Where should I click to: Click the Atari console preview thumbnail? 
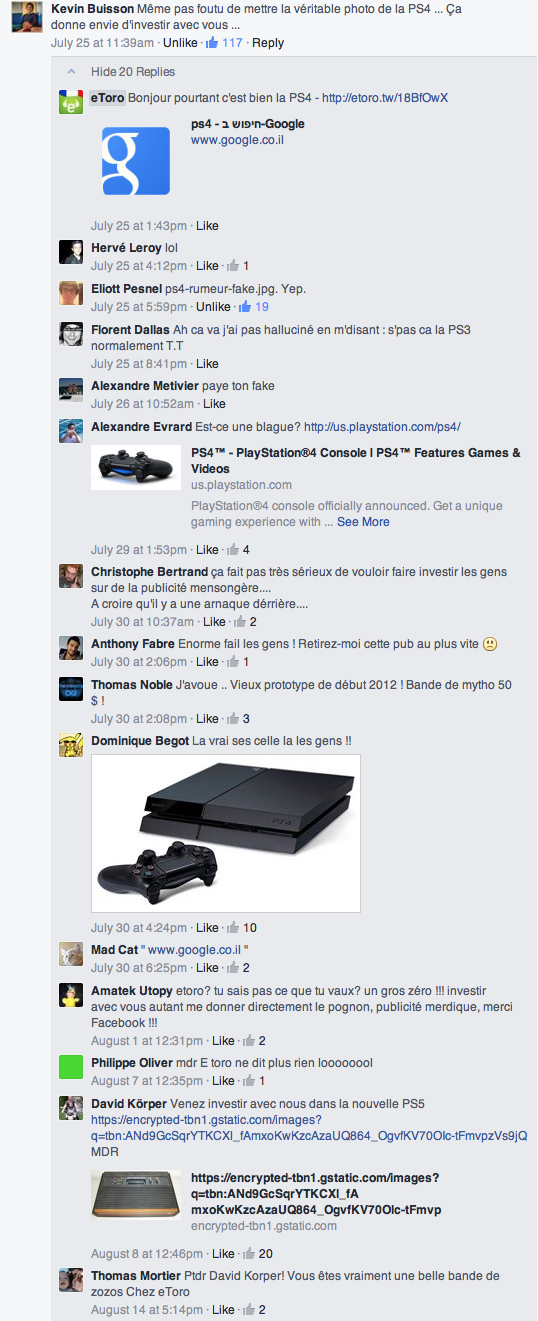coord(136,1194)
